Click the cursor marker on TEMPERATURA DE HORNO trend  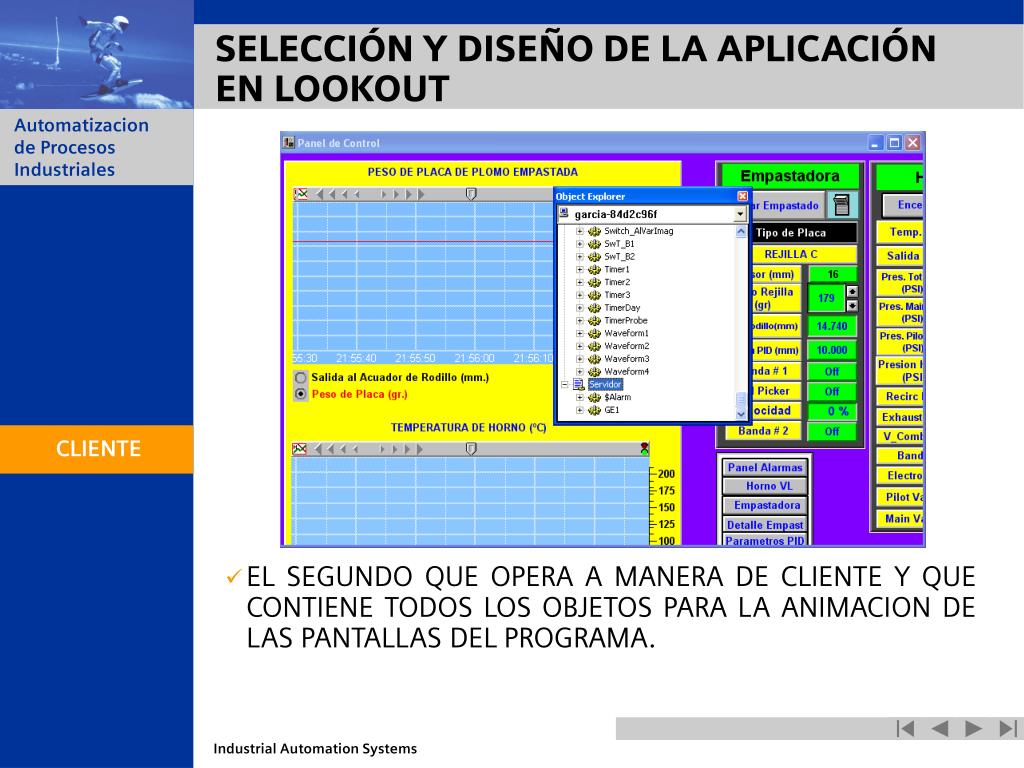pos(471,449)
